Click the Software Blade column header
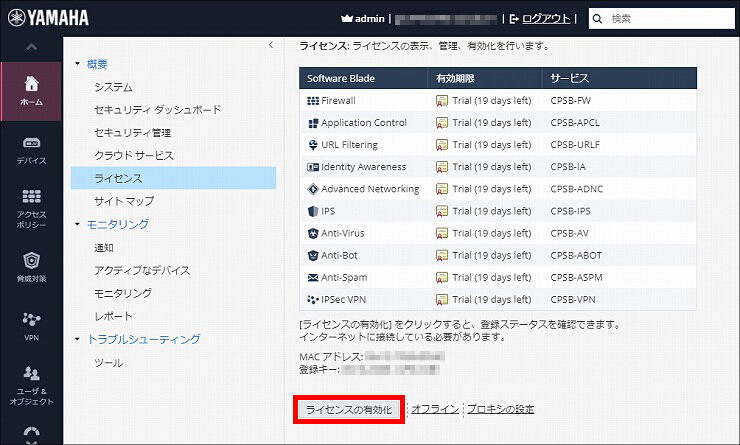Image resolution: width=740 pixels, height=445 pixels. (x=363, y=78)
